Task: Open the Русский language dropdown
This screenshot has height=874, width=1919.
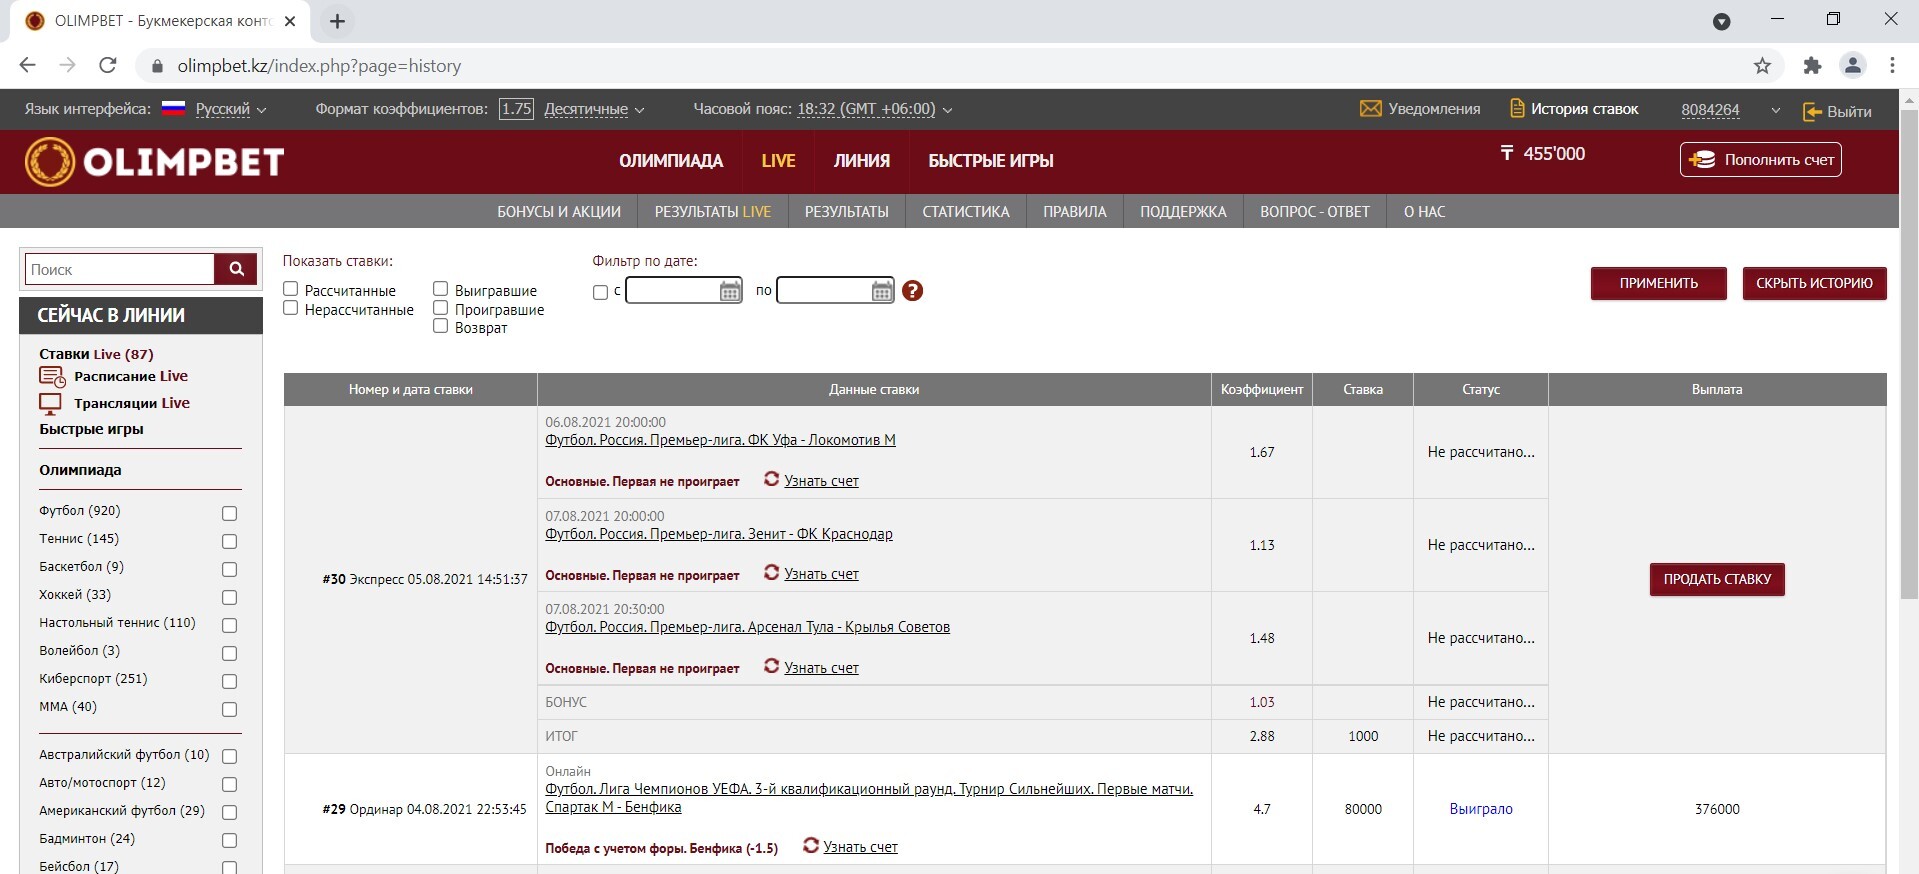Action: pos(231,109)
